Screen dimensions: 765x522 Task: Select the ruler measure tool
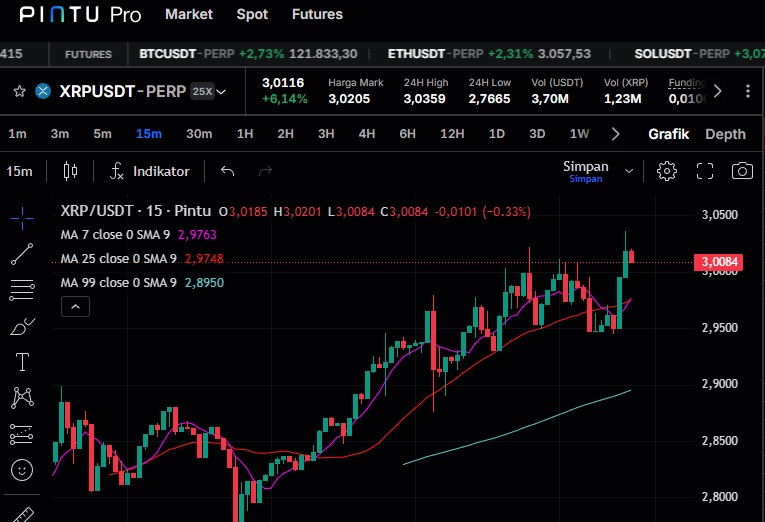click(22, 515)
